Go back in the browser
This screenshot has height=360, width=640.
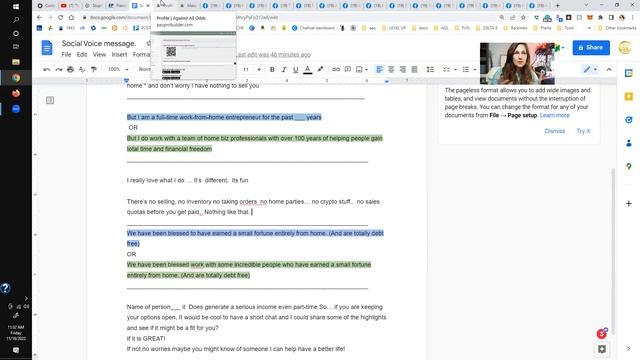(39, 18)
